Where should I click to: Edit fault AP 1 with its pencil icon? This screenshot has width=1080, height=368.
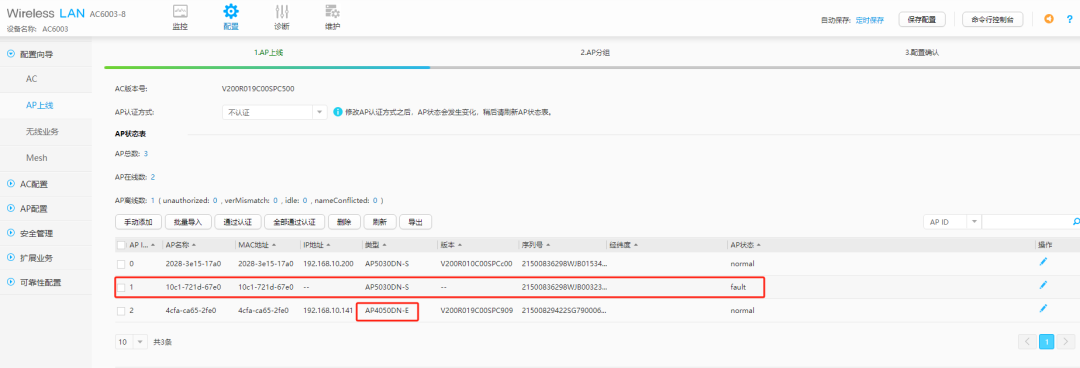(x=1043, y=285)
